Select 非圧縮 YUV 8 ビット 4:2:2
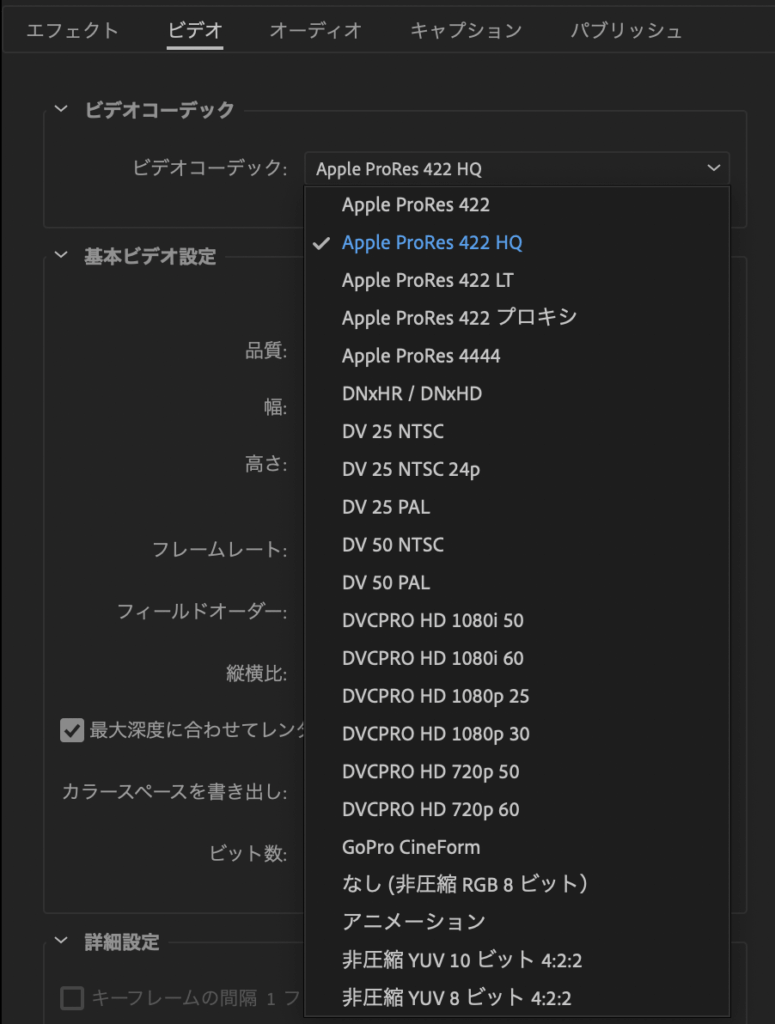The width and height of the screenshot is (775, 1024). (x=517, y=999)
